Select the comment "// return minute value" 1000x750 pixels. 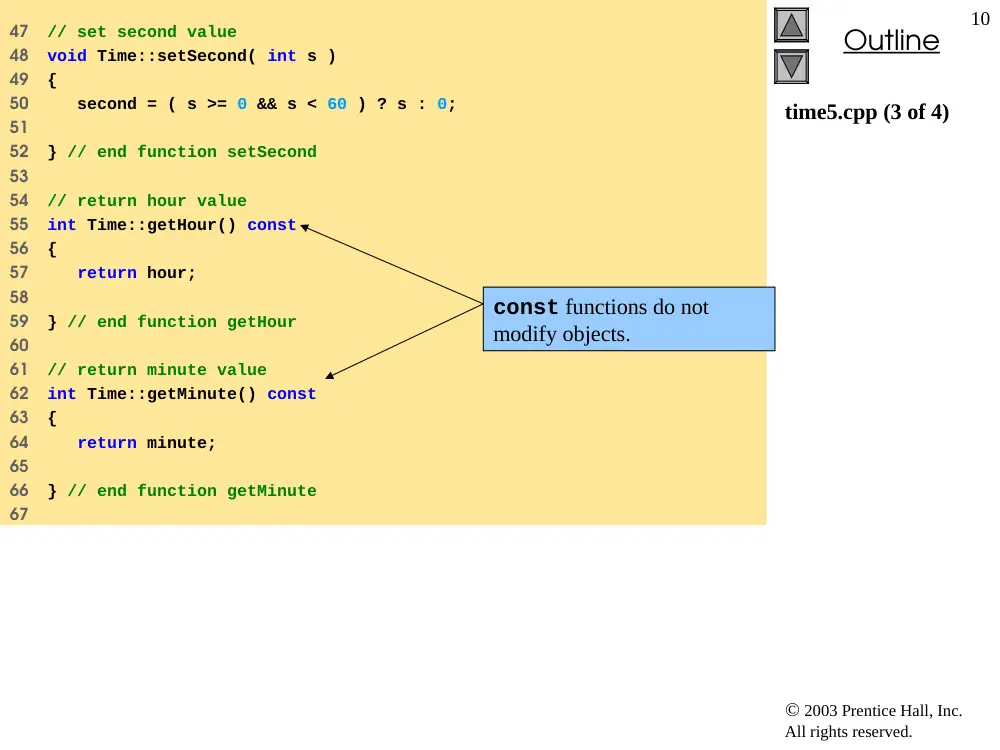[x=157, y=370]
